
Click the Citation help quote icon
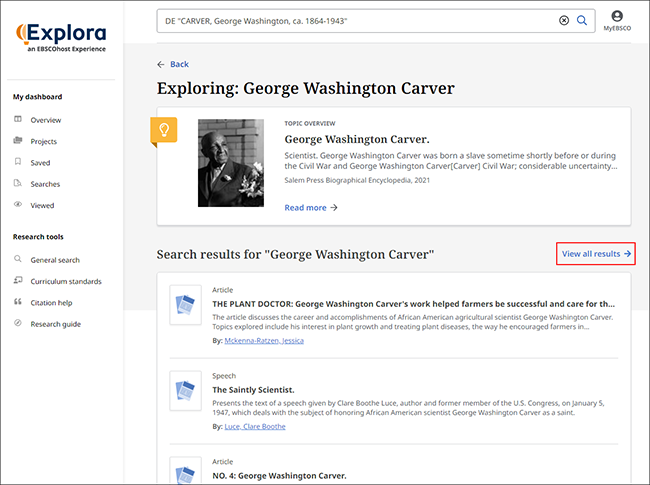pyautogui.click(x=18, y=301)
